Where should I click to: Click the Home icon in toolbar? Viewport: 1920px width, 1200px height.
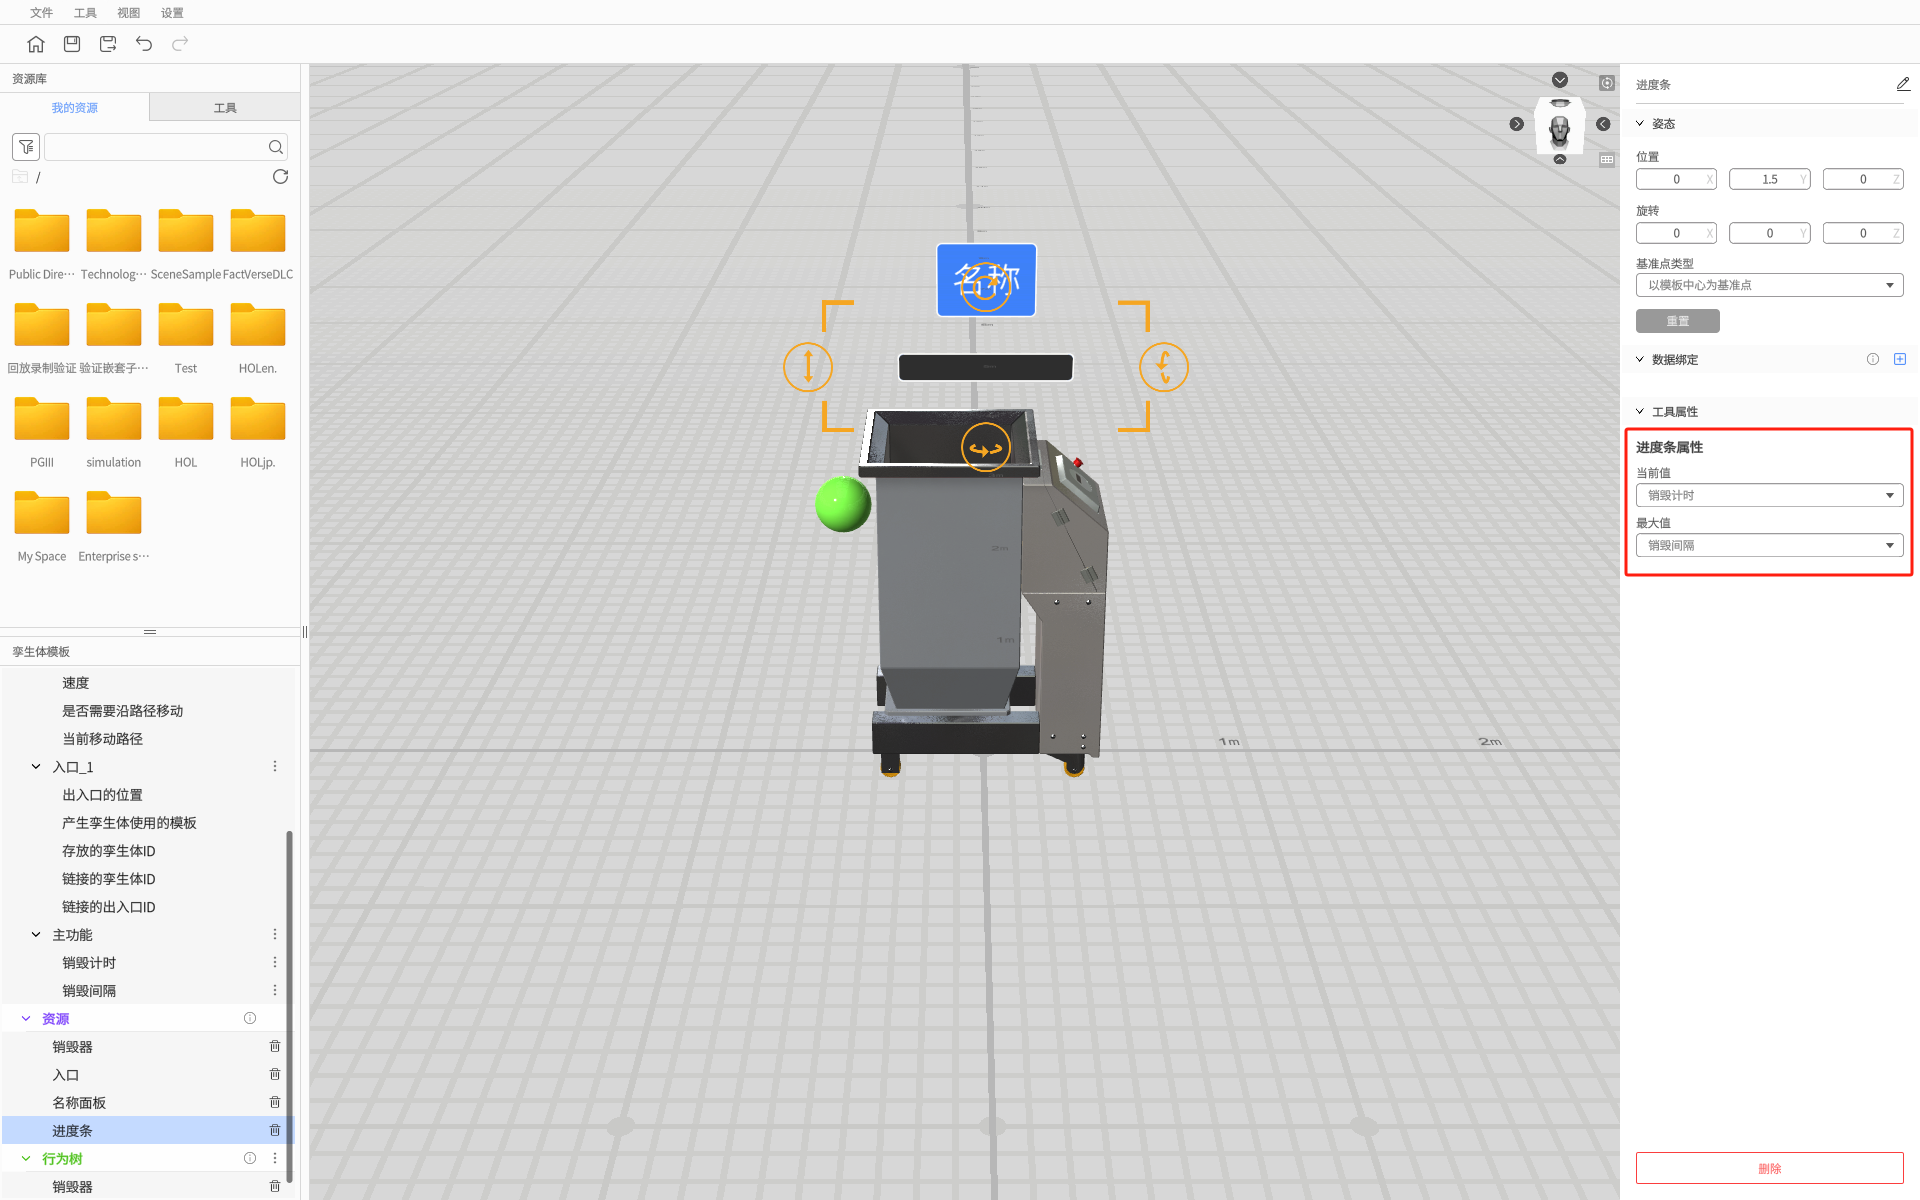click(36, 44)
